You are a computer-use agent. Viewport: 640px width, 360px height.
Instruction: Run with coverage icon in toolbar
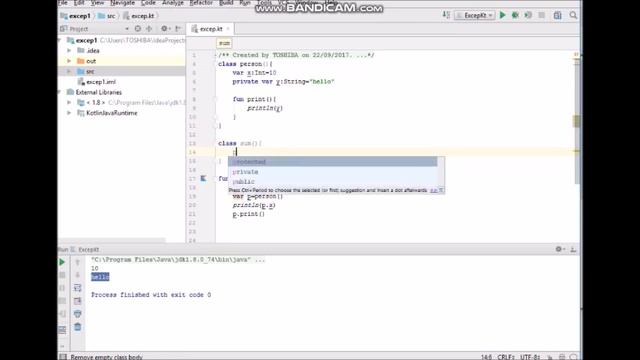click(x=528, y=15)
